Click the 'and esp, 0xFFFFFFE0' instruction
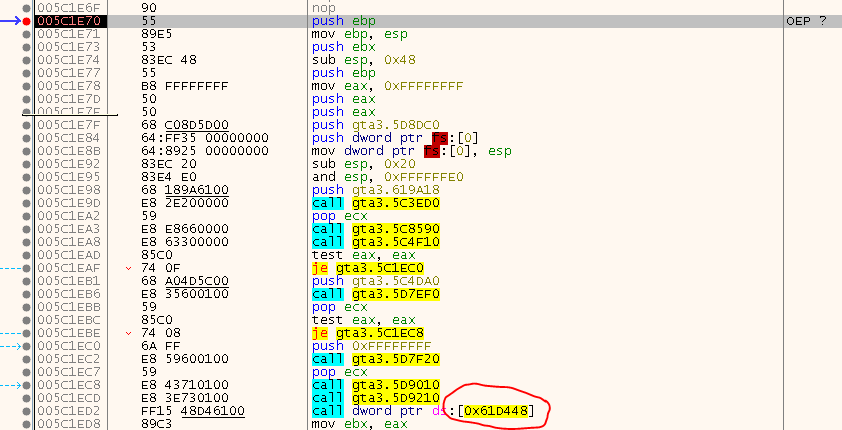Screen dimensions: 842x430 click(x=388, y=177)
